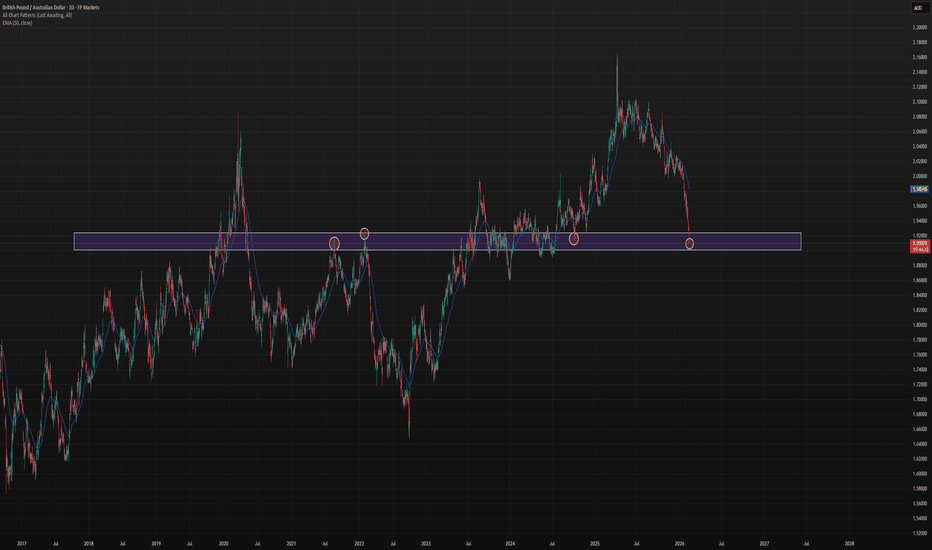Click the 2022 label on the time axis
Viewport: 932px width, 550px height.
coord(359,543)
